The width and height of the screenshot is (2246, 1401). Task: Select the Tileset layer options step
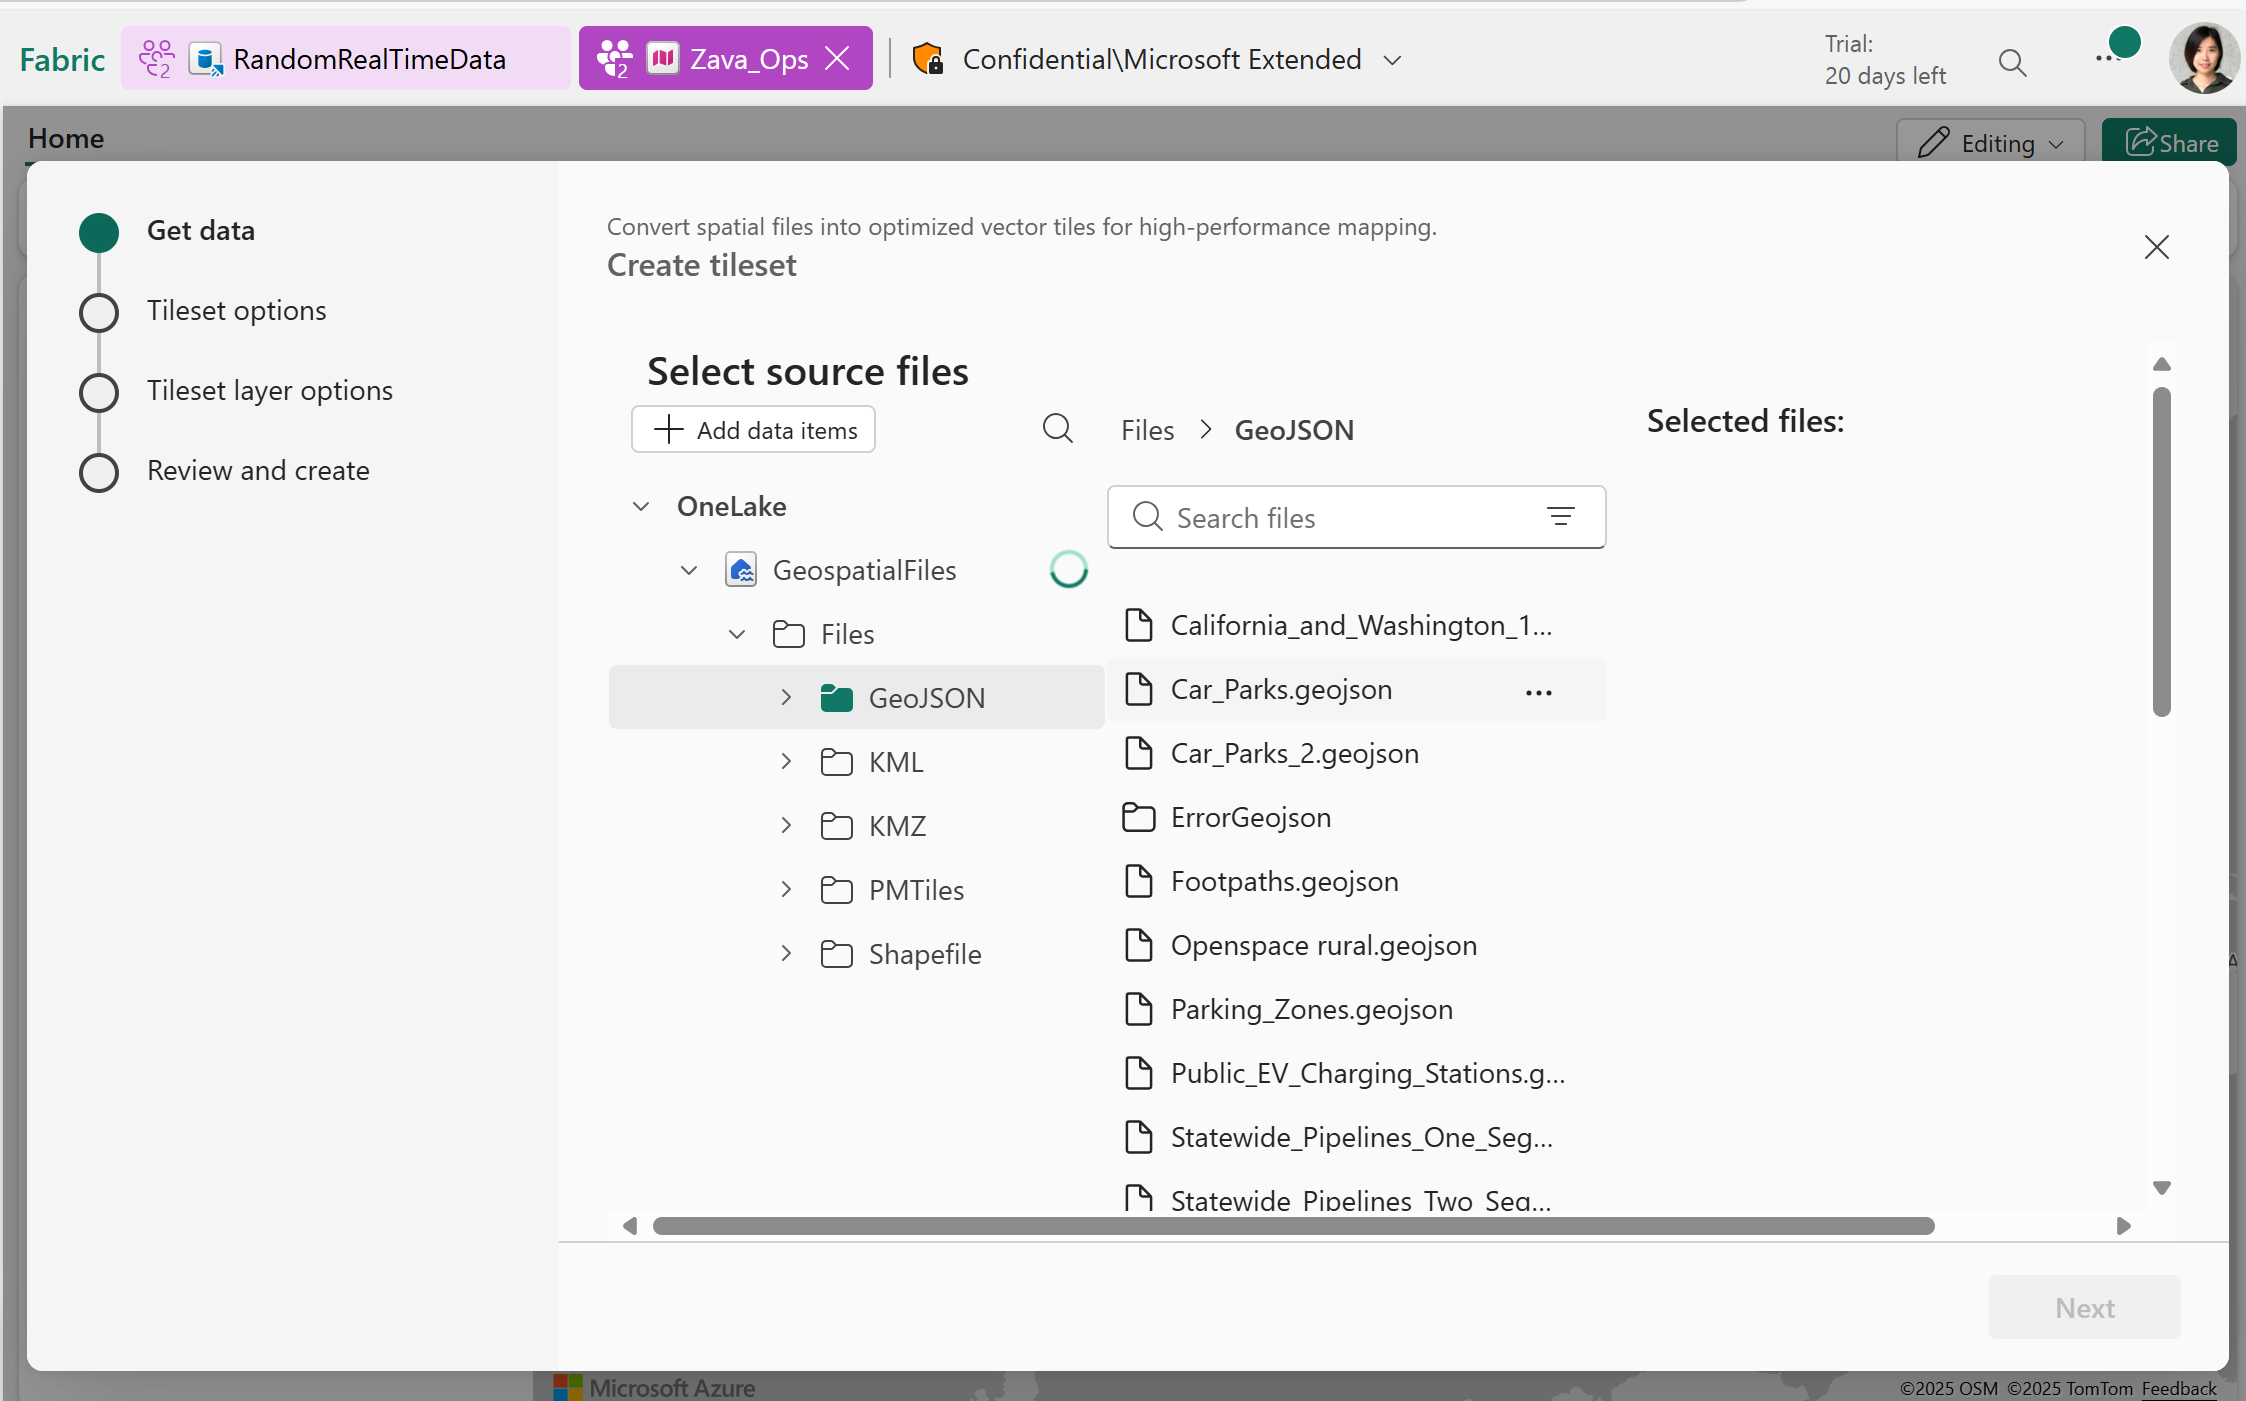[x=269, y=391]
